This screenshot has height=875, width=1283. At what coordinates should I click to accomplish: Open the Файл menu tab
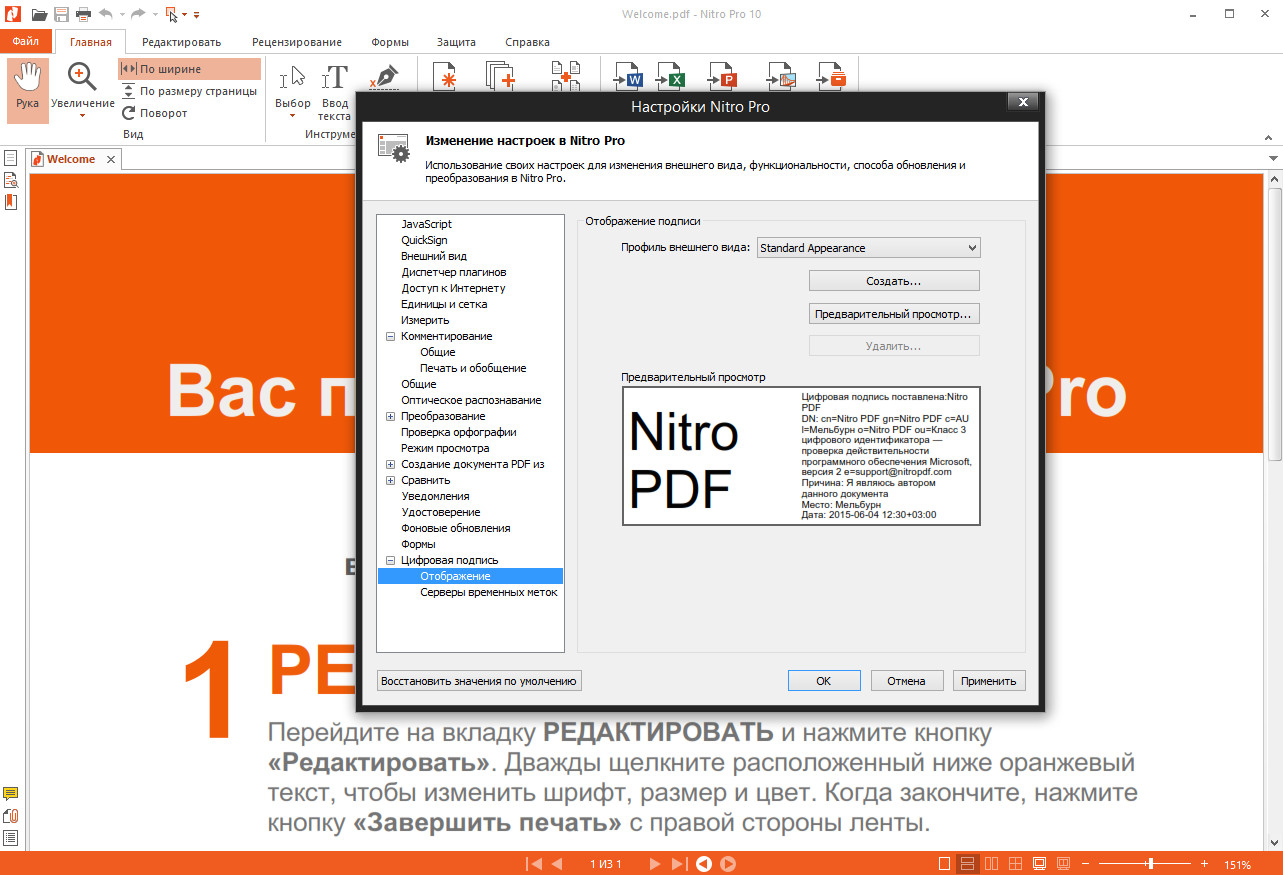coord(26,42)
